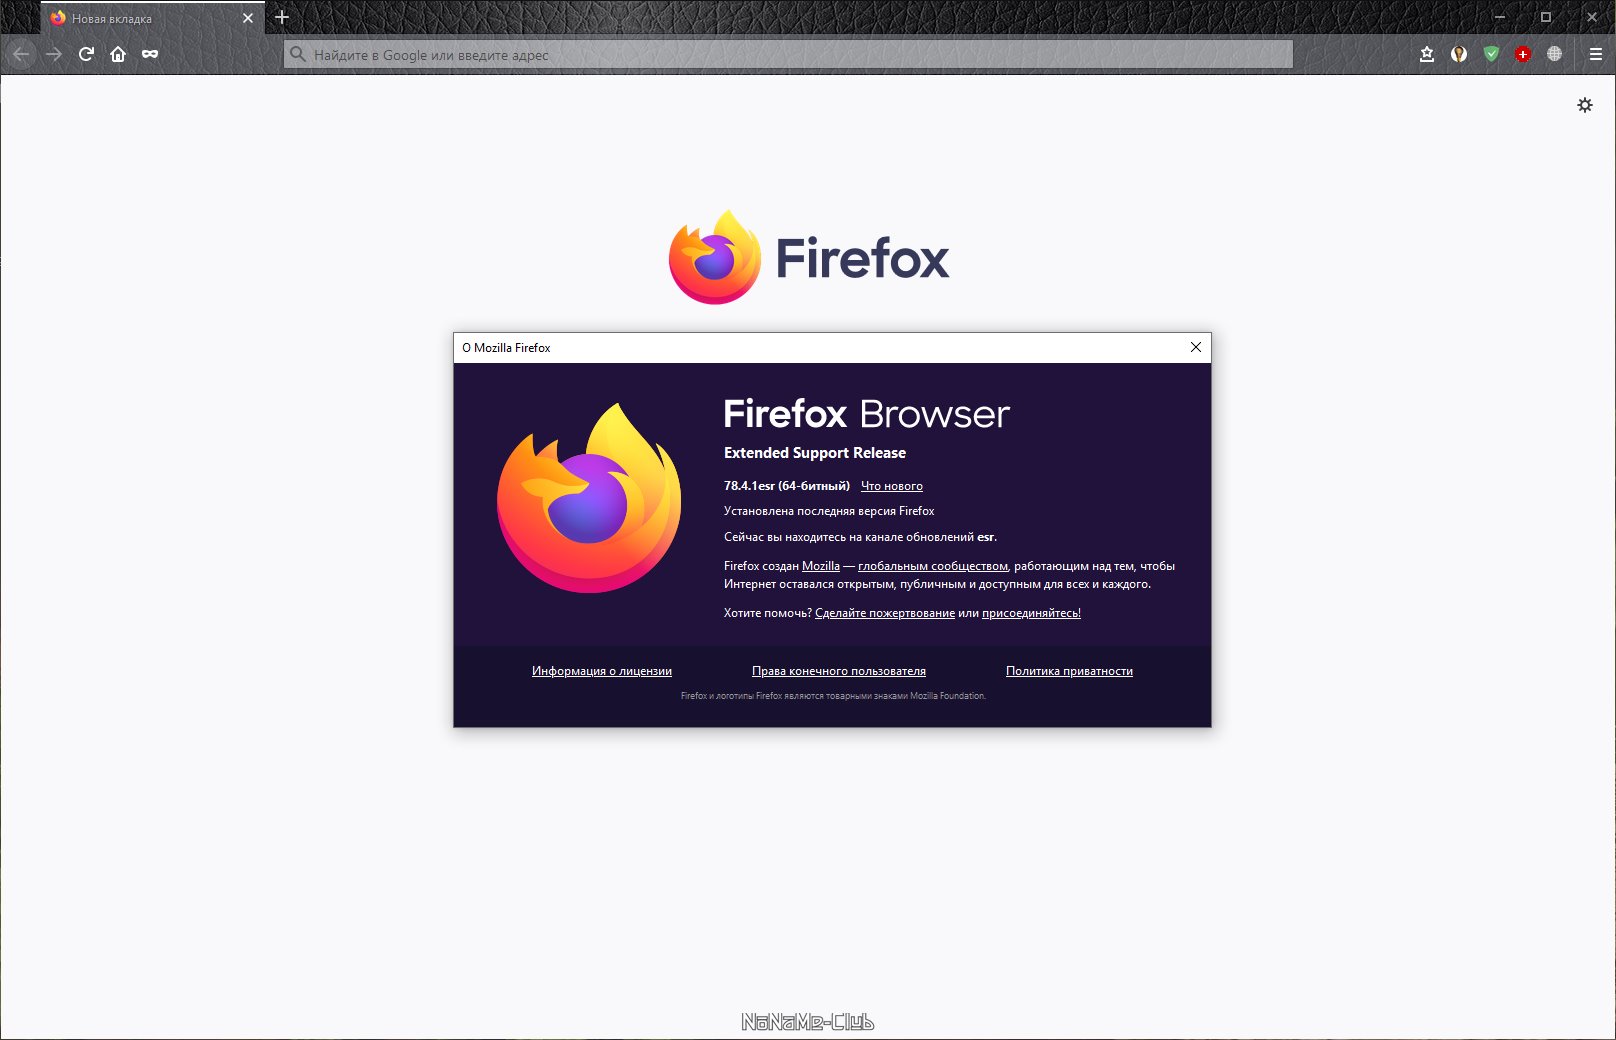Screen dimensions: 1616x1040
Task: Click the О Mozilla Firefox dialog title
Action: [506, 348]
